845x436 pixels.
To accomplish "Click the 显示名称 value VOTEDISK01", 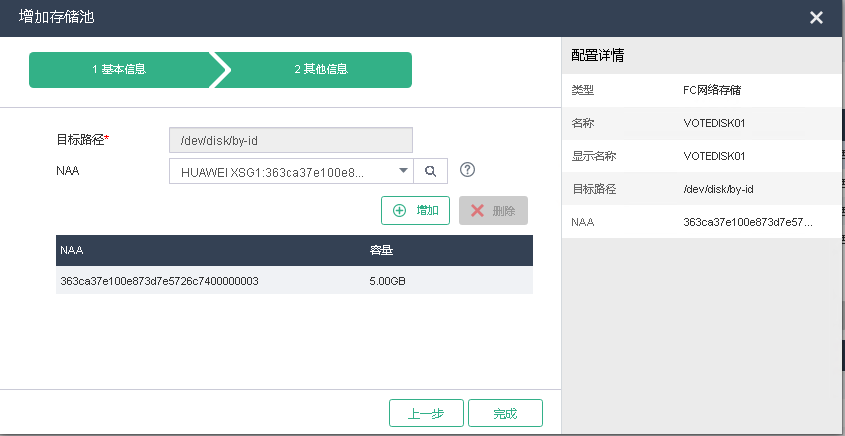I will [714, 156].
